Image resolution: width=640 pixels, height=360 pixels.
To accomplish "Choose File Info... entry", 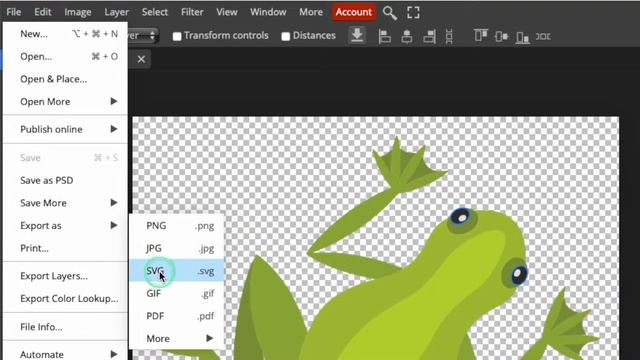I will (x=65, y=327).
